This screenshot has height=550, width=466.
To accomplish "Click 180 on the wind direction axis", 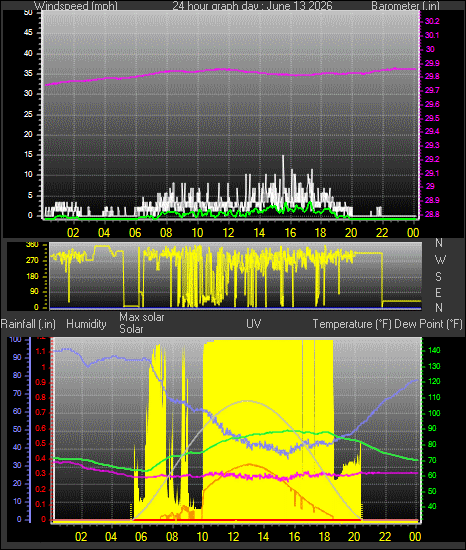I will [x=33, y=276].
